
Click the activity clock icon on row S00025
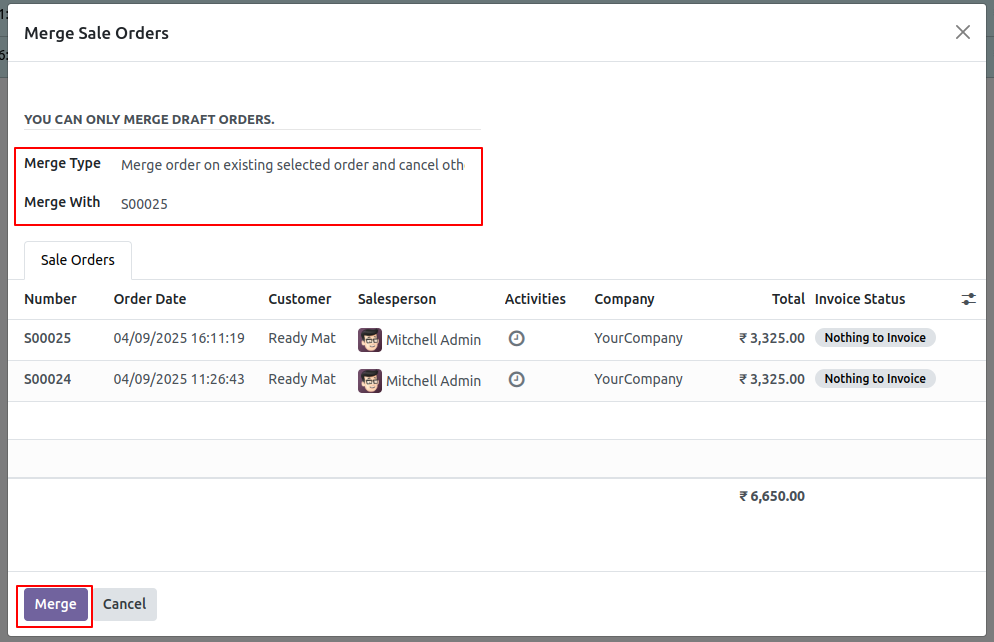pos(517,338)
